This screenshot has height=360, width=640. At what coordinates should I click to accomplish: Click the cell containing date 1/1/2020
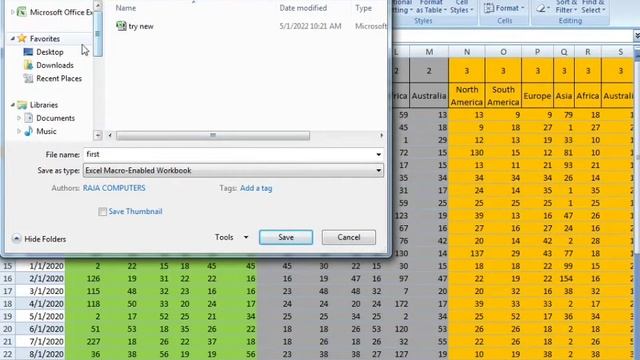tap(40, 266)
